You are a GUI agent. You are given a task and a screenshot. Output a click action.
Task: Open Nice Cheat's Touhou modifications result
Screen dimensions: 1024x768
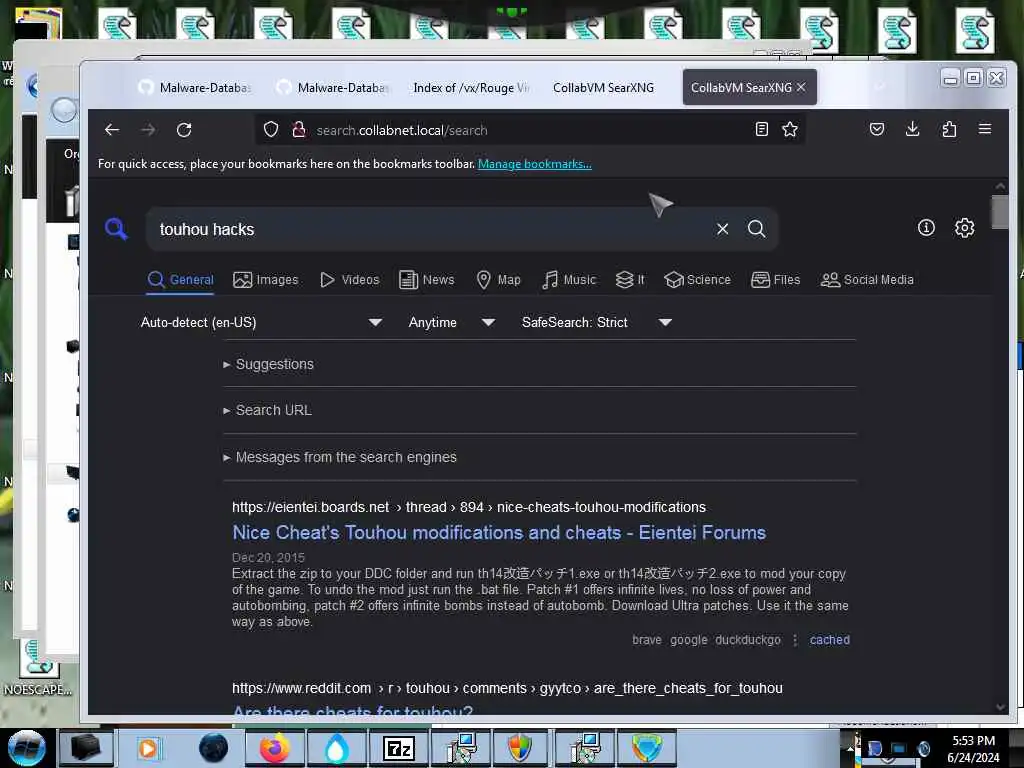pos(499,532)
